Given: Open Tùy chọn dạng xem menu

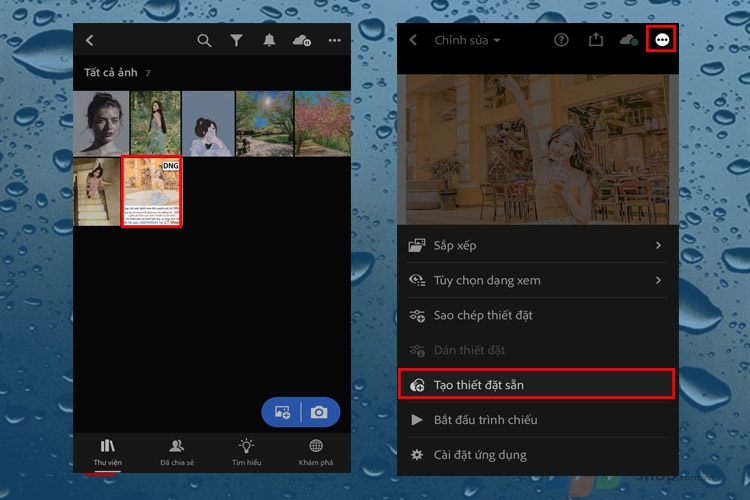Looking at the screenshot, I should coord(538,280).
